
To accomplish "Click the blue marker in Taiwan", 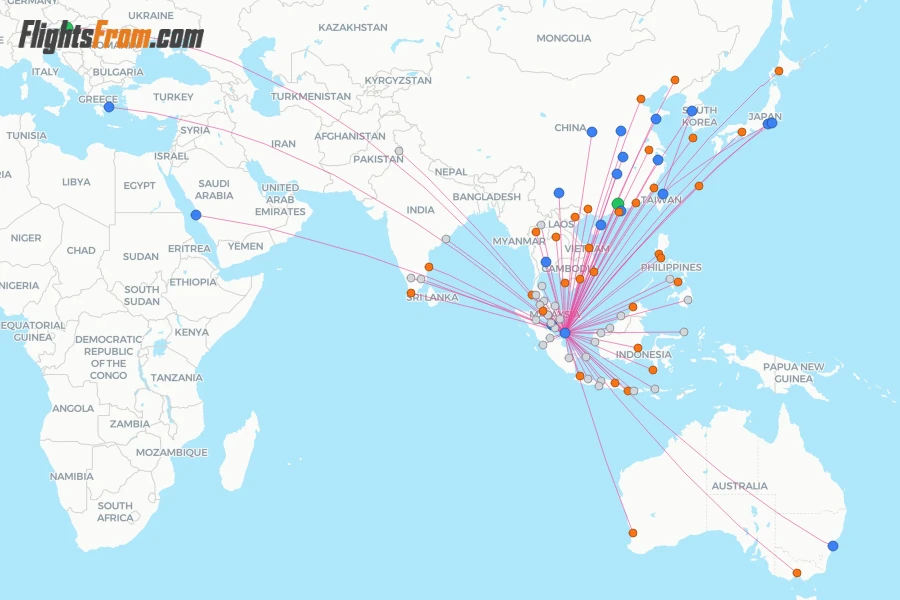I will tap(663, 194).
